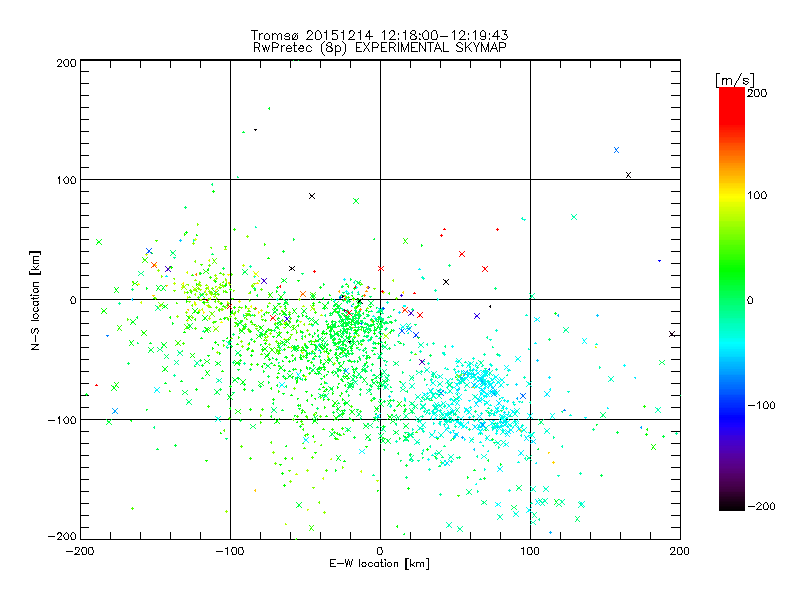Click the y-axis tick label '-100'
This screenshot has width=800, height=600.
point(62,420)
